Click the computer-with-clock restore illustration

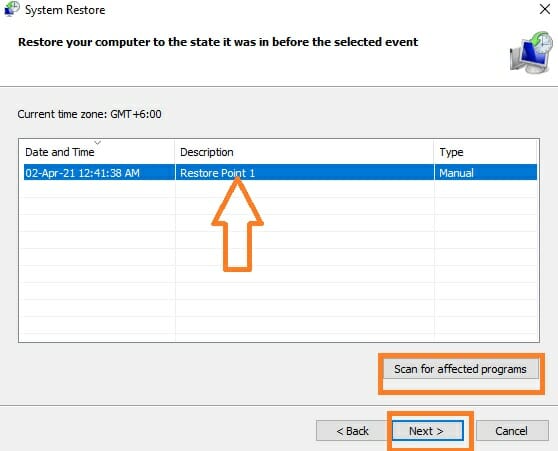click(x=531, y=52)
